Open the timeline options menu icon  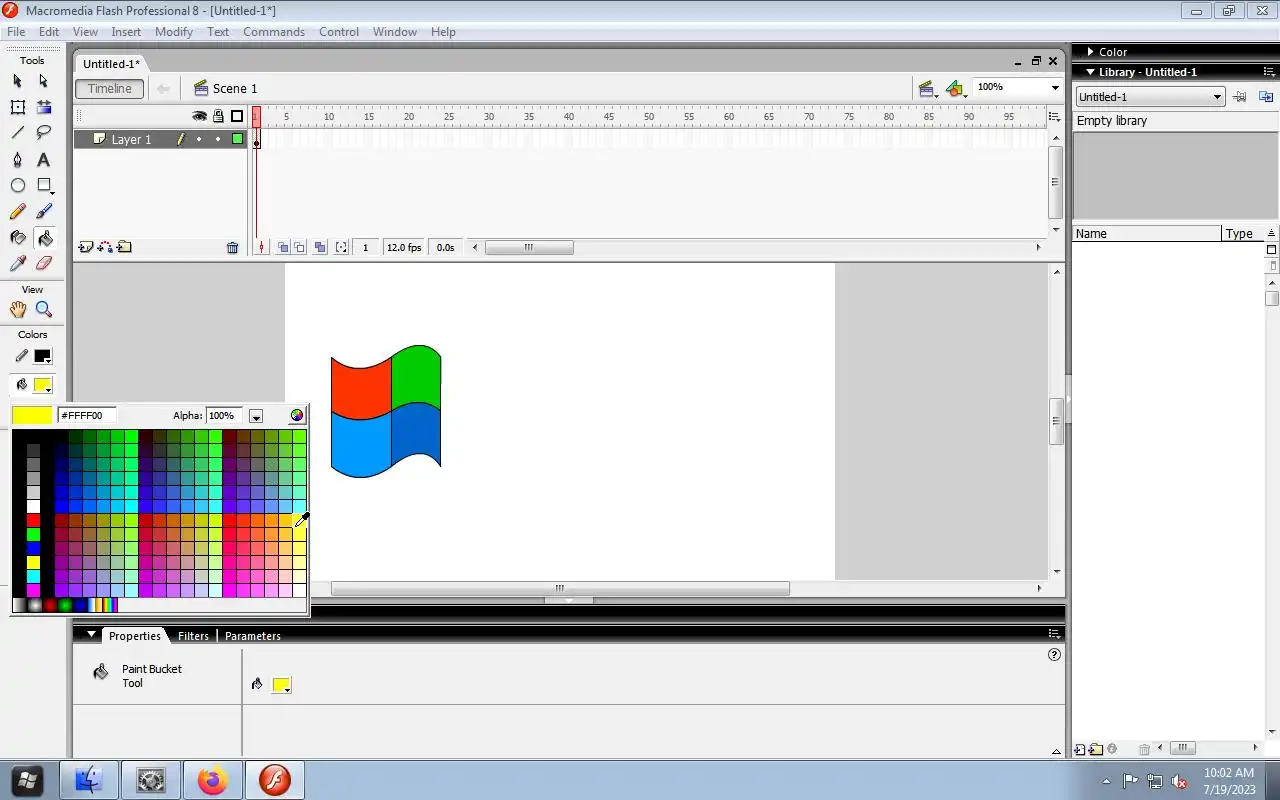1054,117
